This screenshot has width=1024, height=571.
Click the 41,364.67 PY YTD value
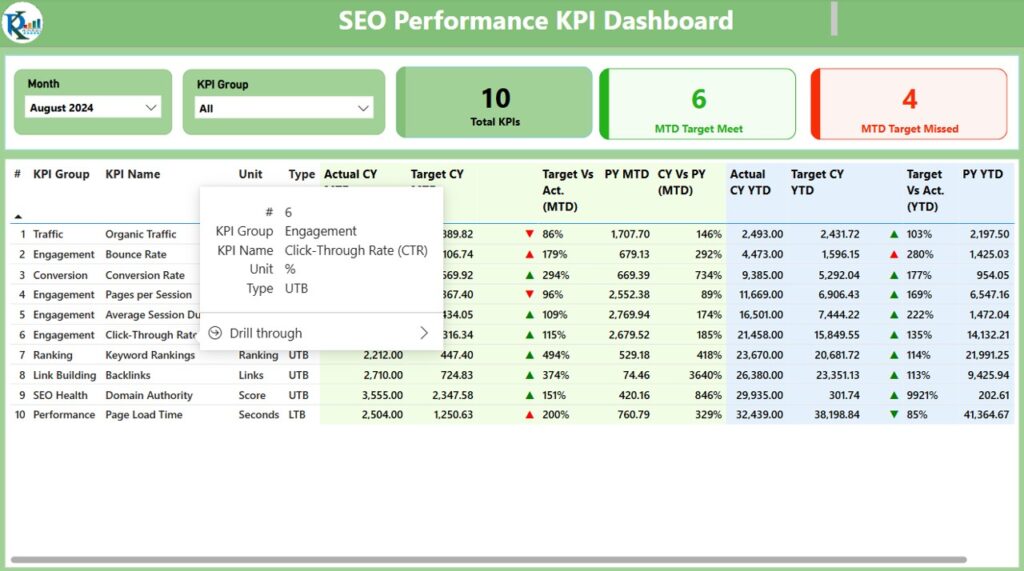tap(986, 415)
